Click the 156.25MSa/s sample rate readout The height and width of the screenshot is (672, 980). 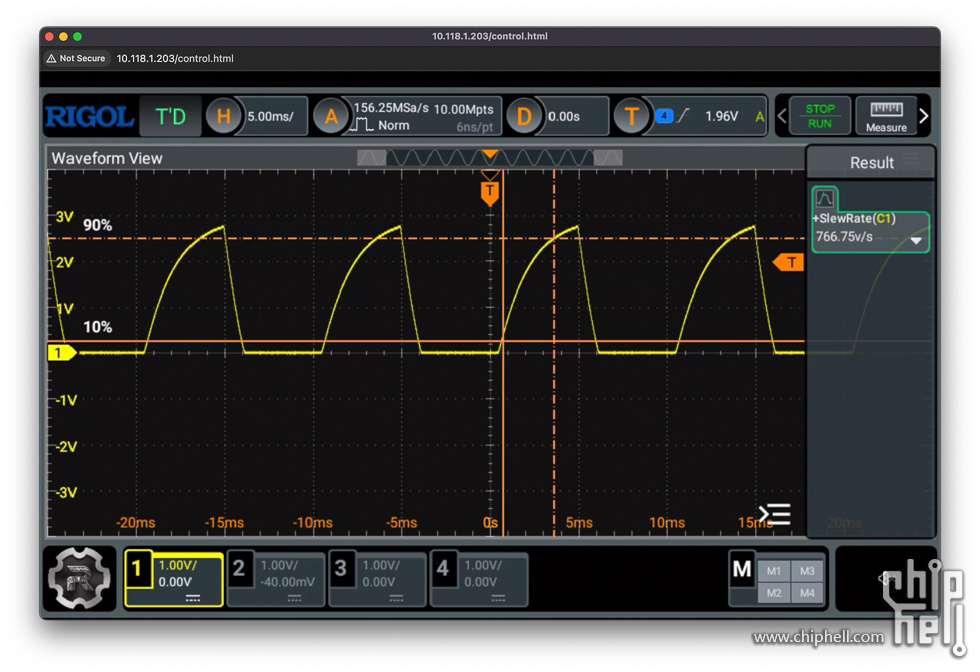(x=391, y=108)
